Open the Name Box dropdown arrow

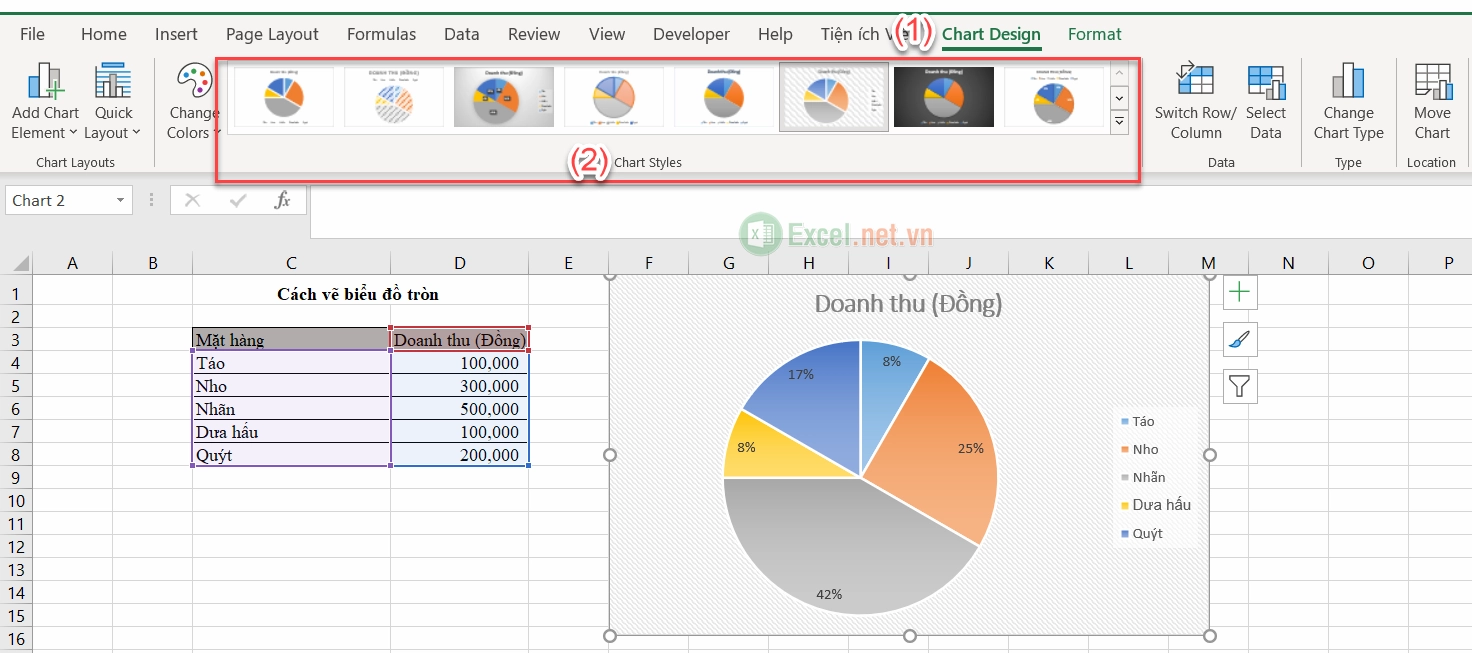120,201
